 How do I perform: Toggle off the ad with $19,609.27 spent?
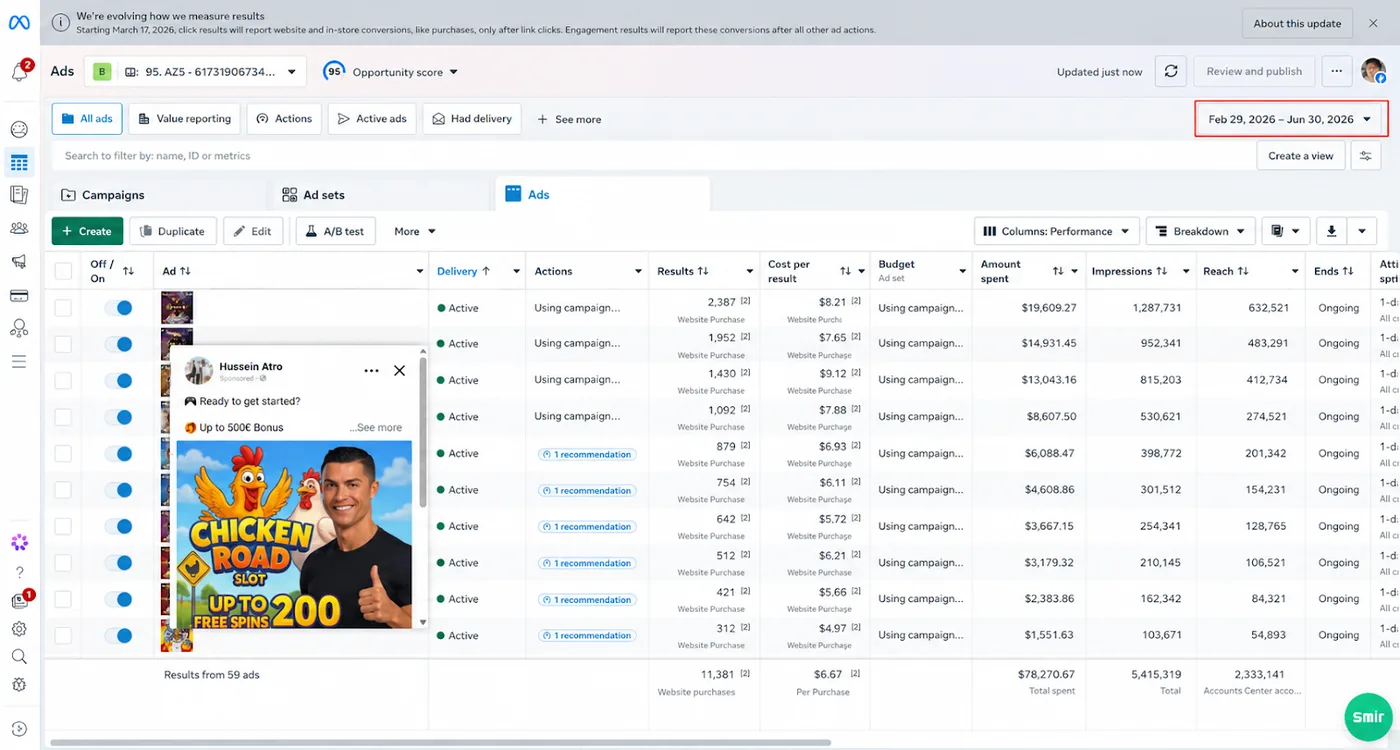click(x=118, y=308)
